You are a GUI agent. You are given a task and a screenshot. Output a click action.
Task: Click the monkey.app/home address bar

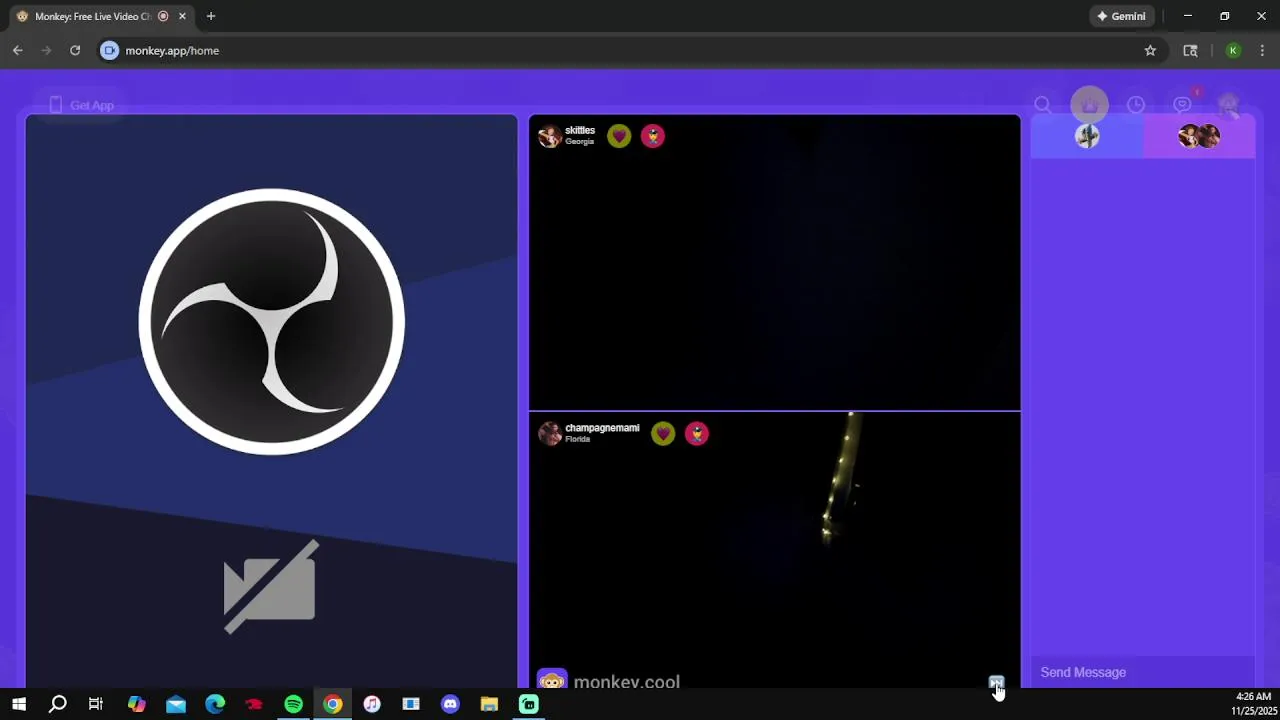(630, 50)
